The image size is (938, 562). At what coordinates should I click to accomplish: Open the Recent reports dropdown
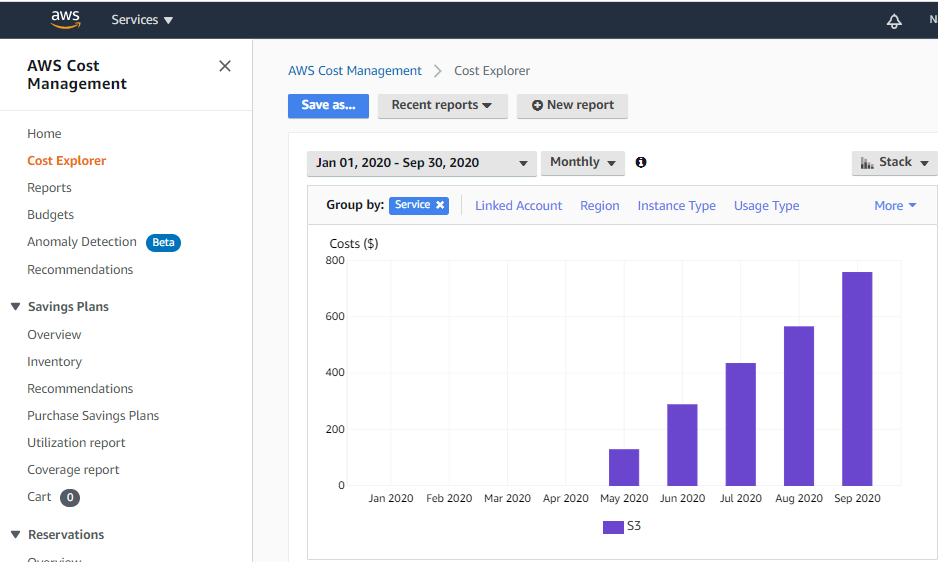(x=443, y=105)
